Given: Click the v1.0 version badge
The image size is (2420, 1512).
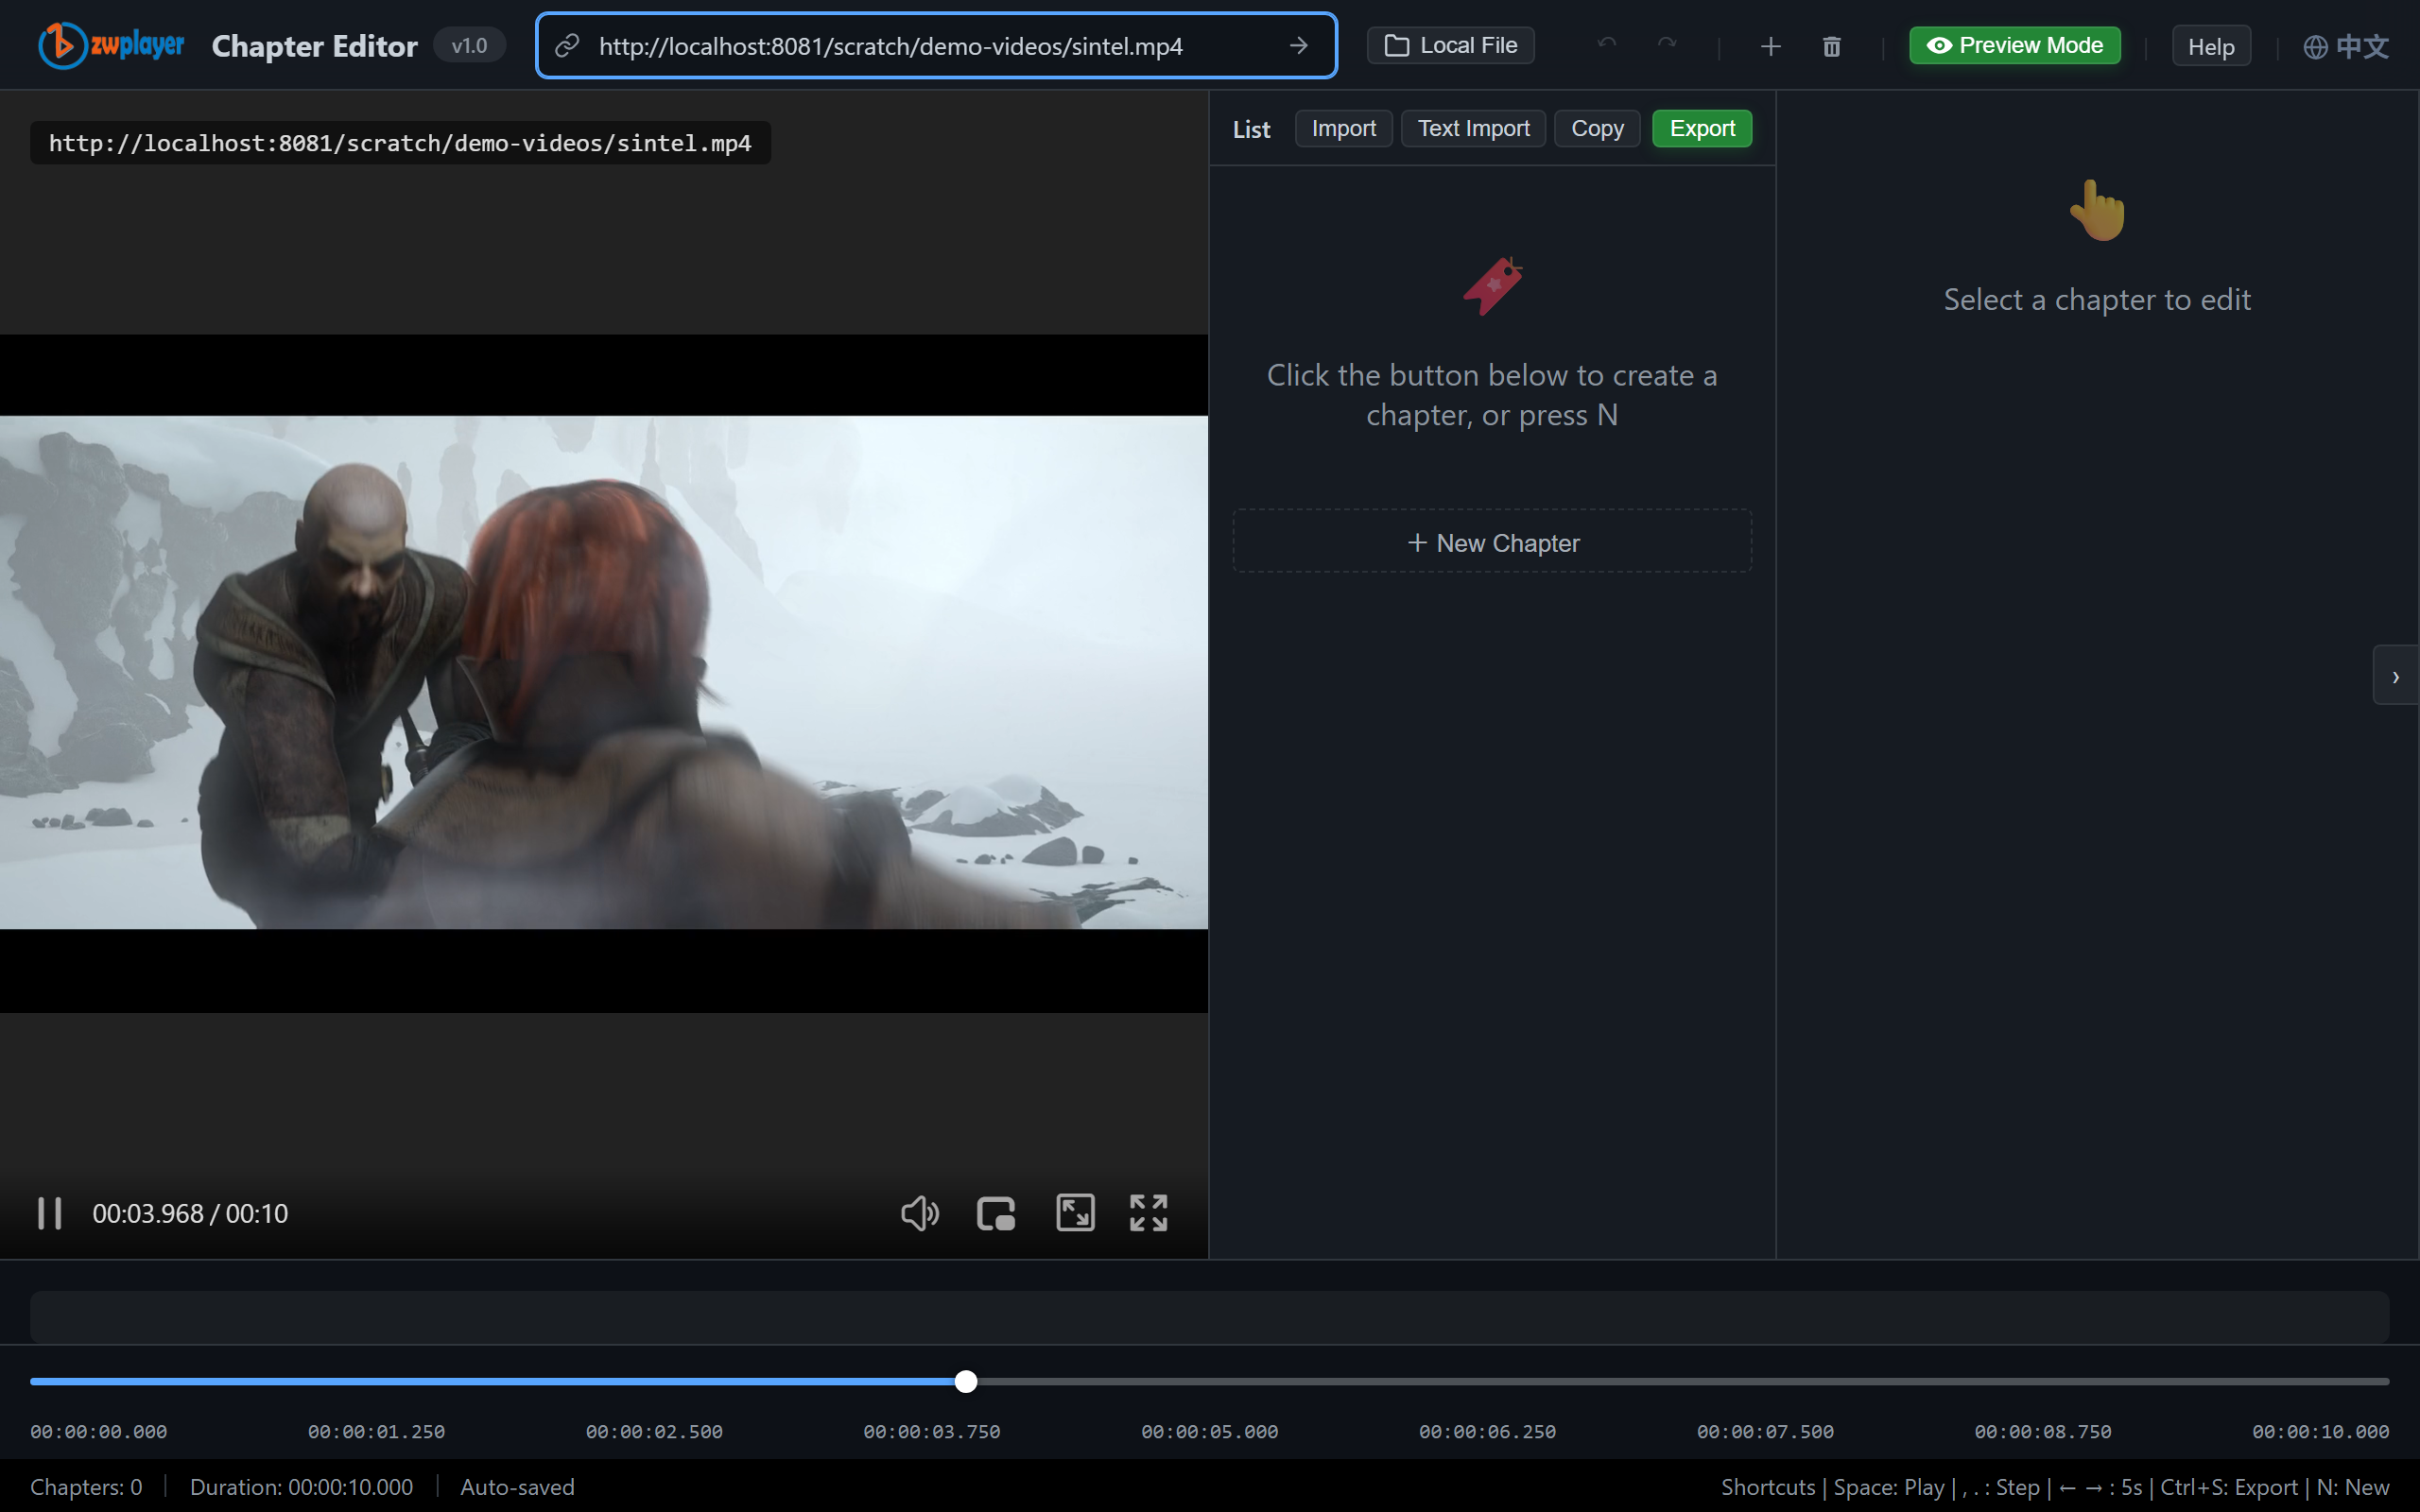Looking at the screenshot, I should (x=469, y=46).
